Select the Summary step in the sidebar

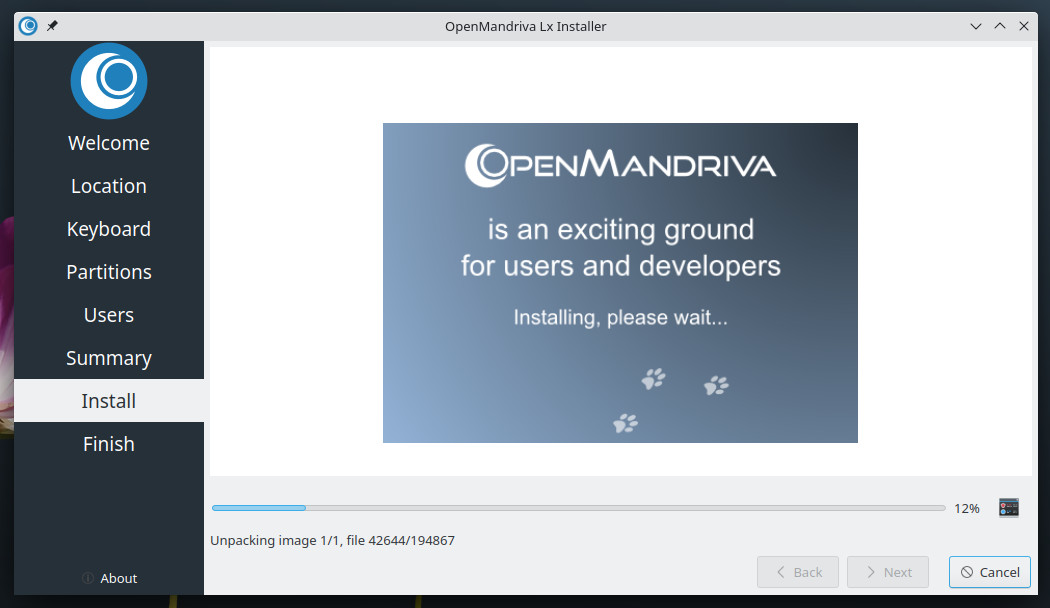click(x=109, y=358)
